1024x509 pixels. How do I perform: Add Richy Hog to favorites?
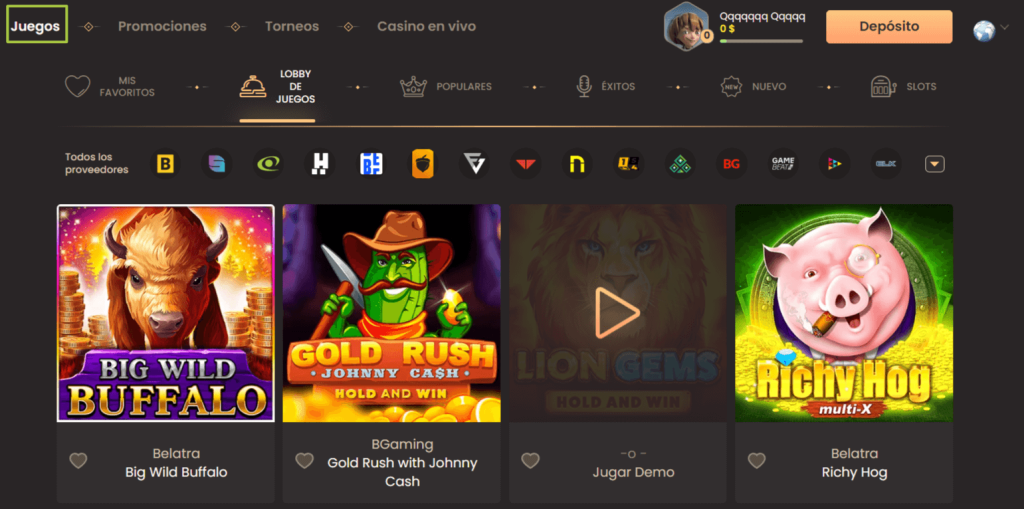[757, 461]
